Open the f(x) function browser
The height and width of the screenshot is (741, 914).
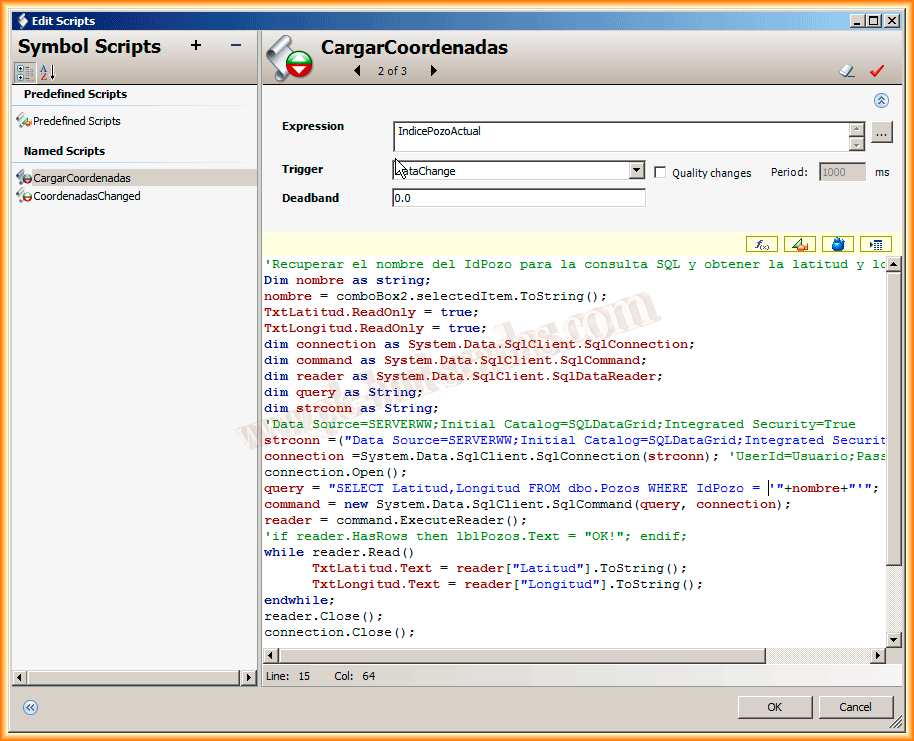click(762, 244)
